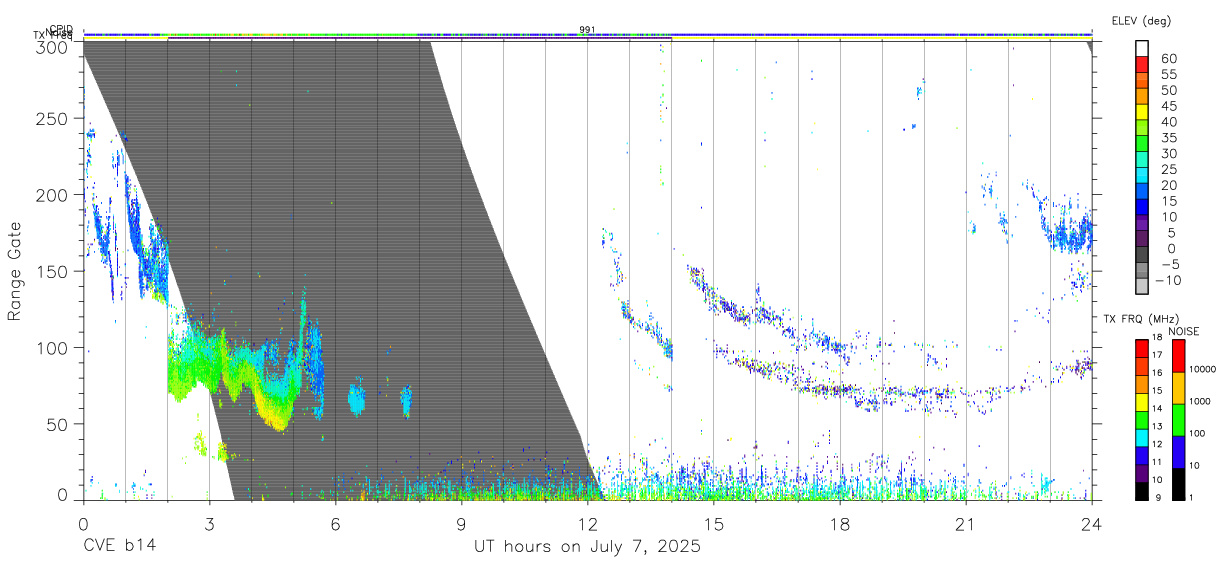Click the cyan swatch in TX FRQ colorbar

1141,437
